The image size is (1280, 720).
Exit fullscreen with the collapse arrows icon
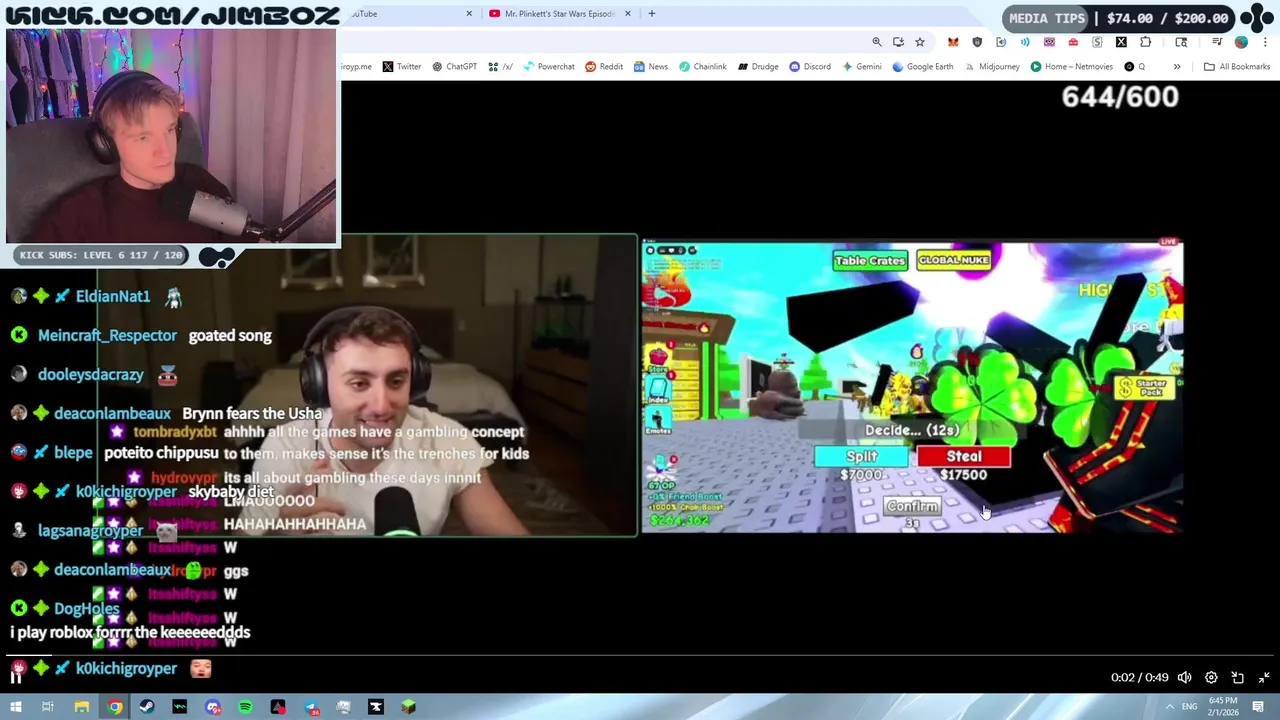pos(1264,677)
